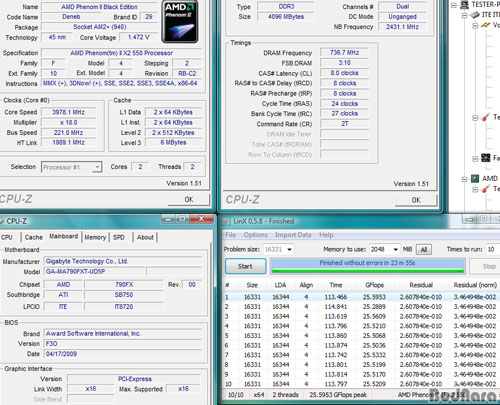The width and height of the screenshot is (500, 405).
Task: Click the finished-without-errors progress bar
Action: click(367, 266)
